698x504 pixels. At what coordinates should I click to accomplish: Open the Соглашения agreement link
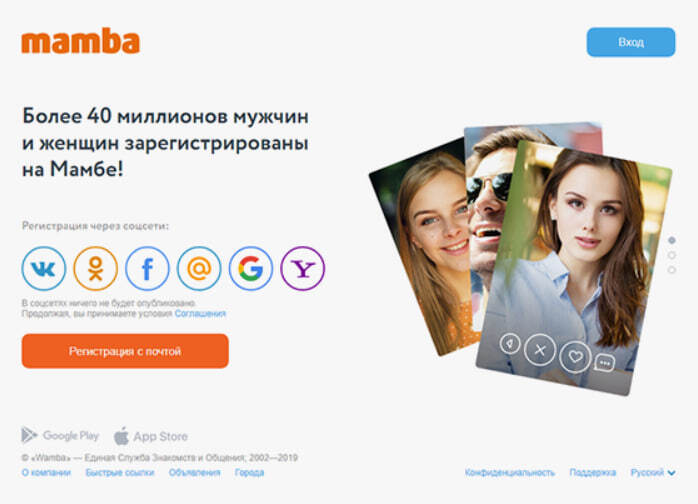200,313
